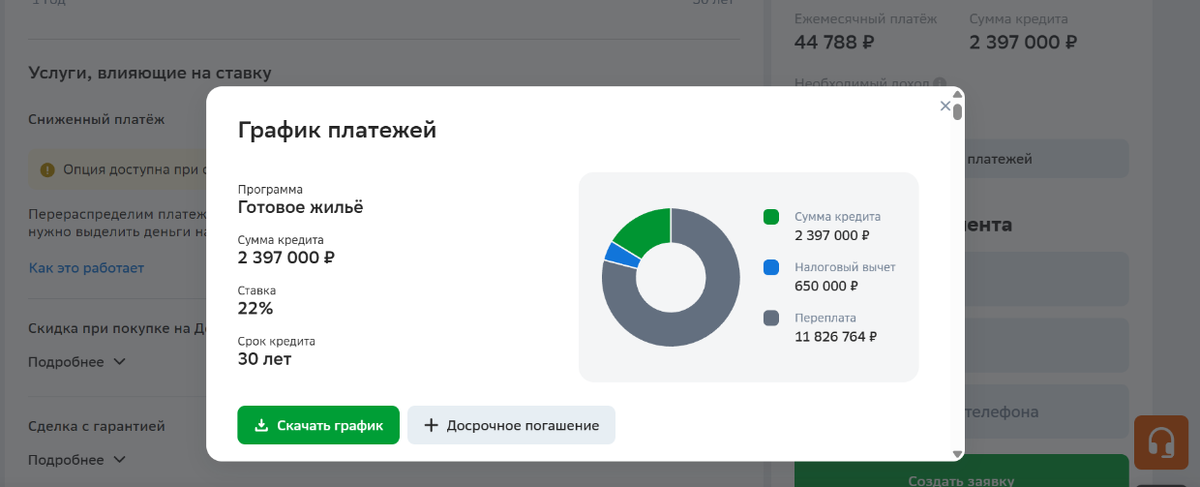Expand Подробнее under Скидка при покупке
Image resolution: width=1200 pixels, height=487 pixels.
click(77, 361)
